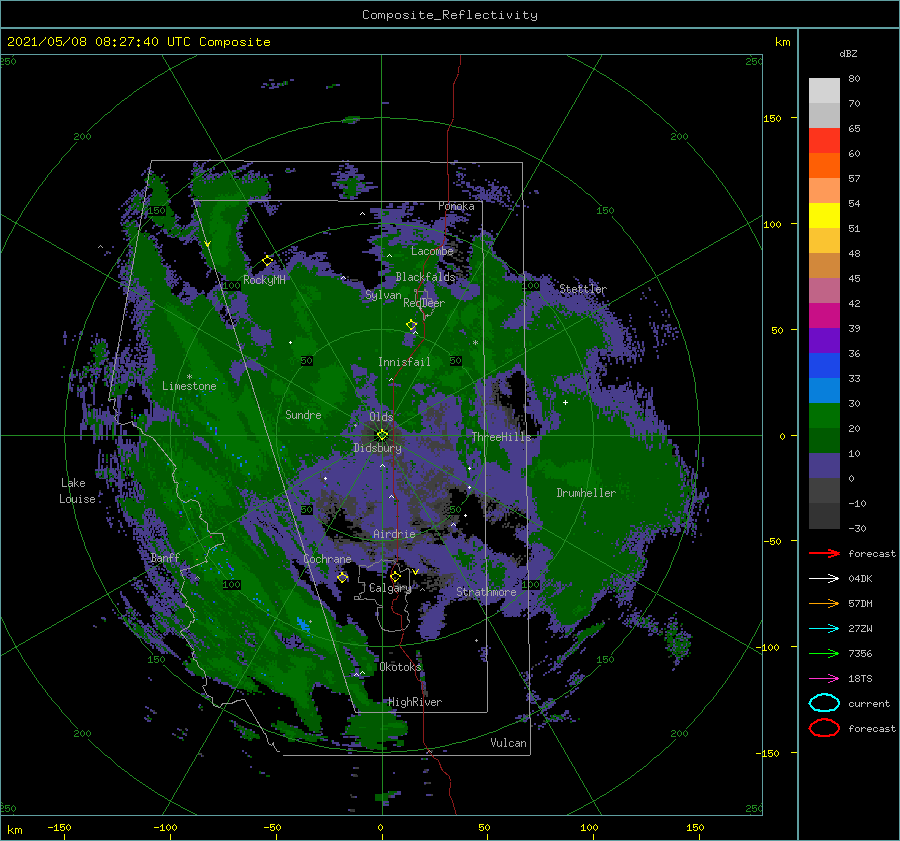Click the Sylvan label

click(x=383, y=295)
